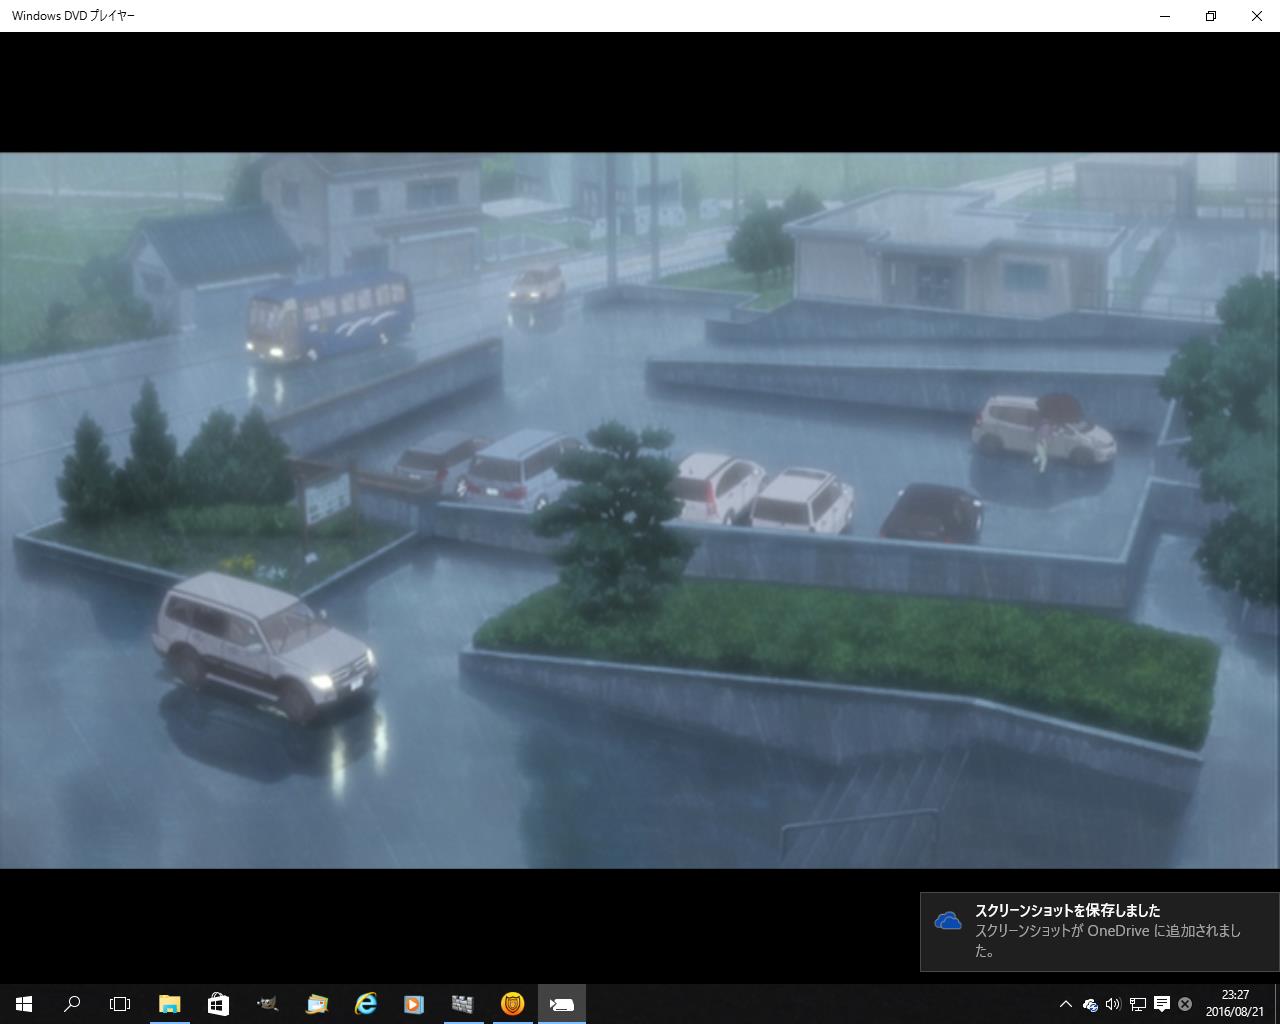Open the network connection tray icon
The width and height of the screenshot is (1280, 1024).
pos(1138,1004)
